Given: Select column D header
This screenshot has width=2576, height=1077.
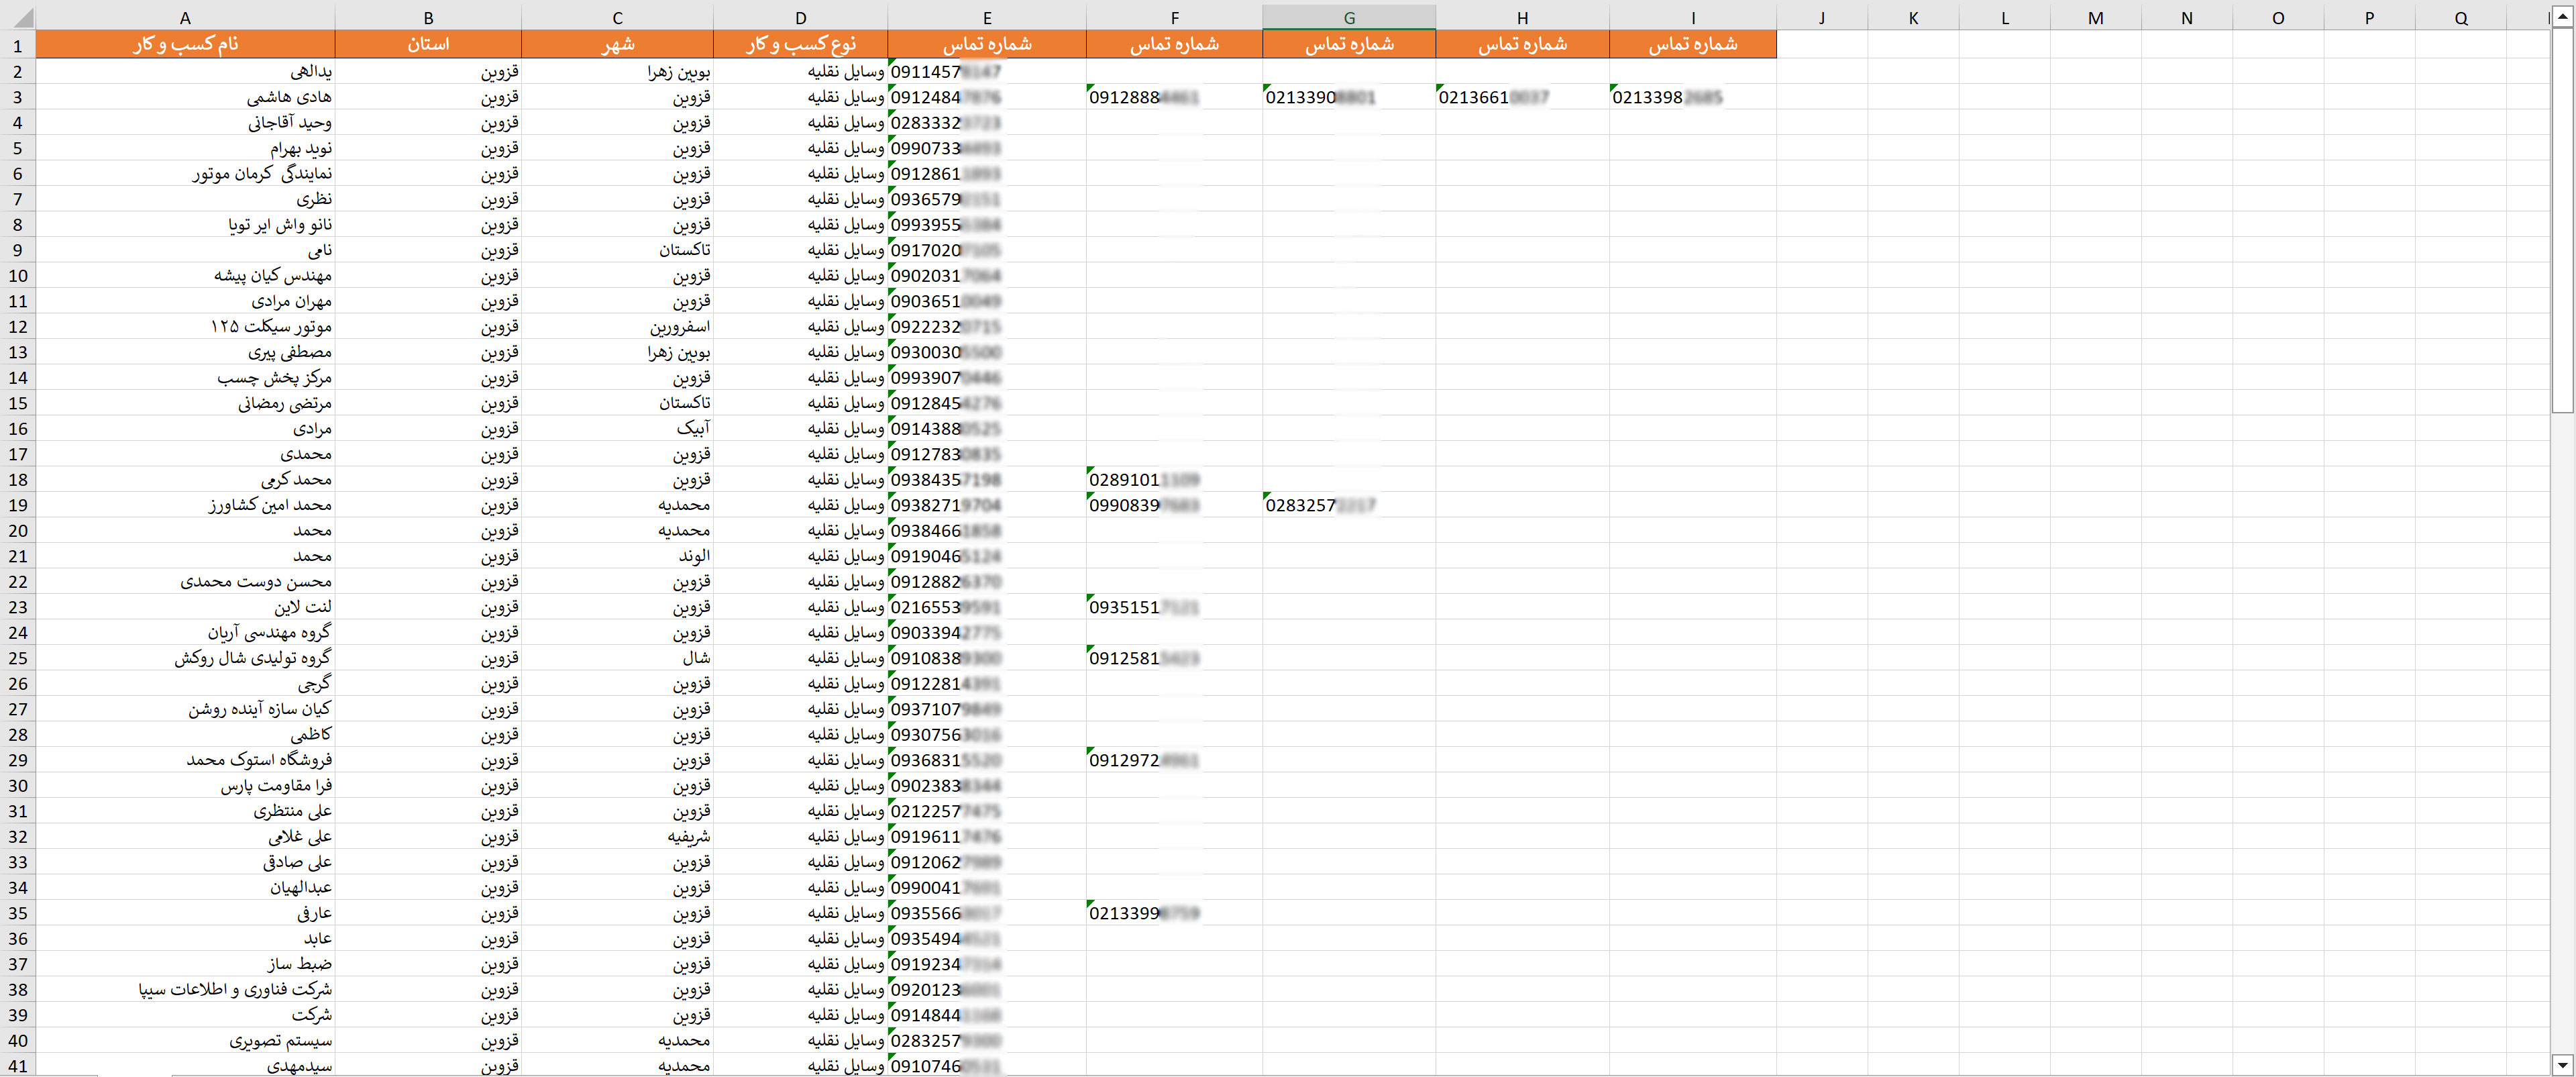Looking at the screenshot, I should point(800,17).
